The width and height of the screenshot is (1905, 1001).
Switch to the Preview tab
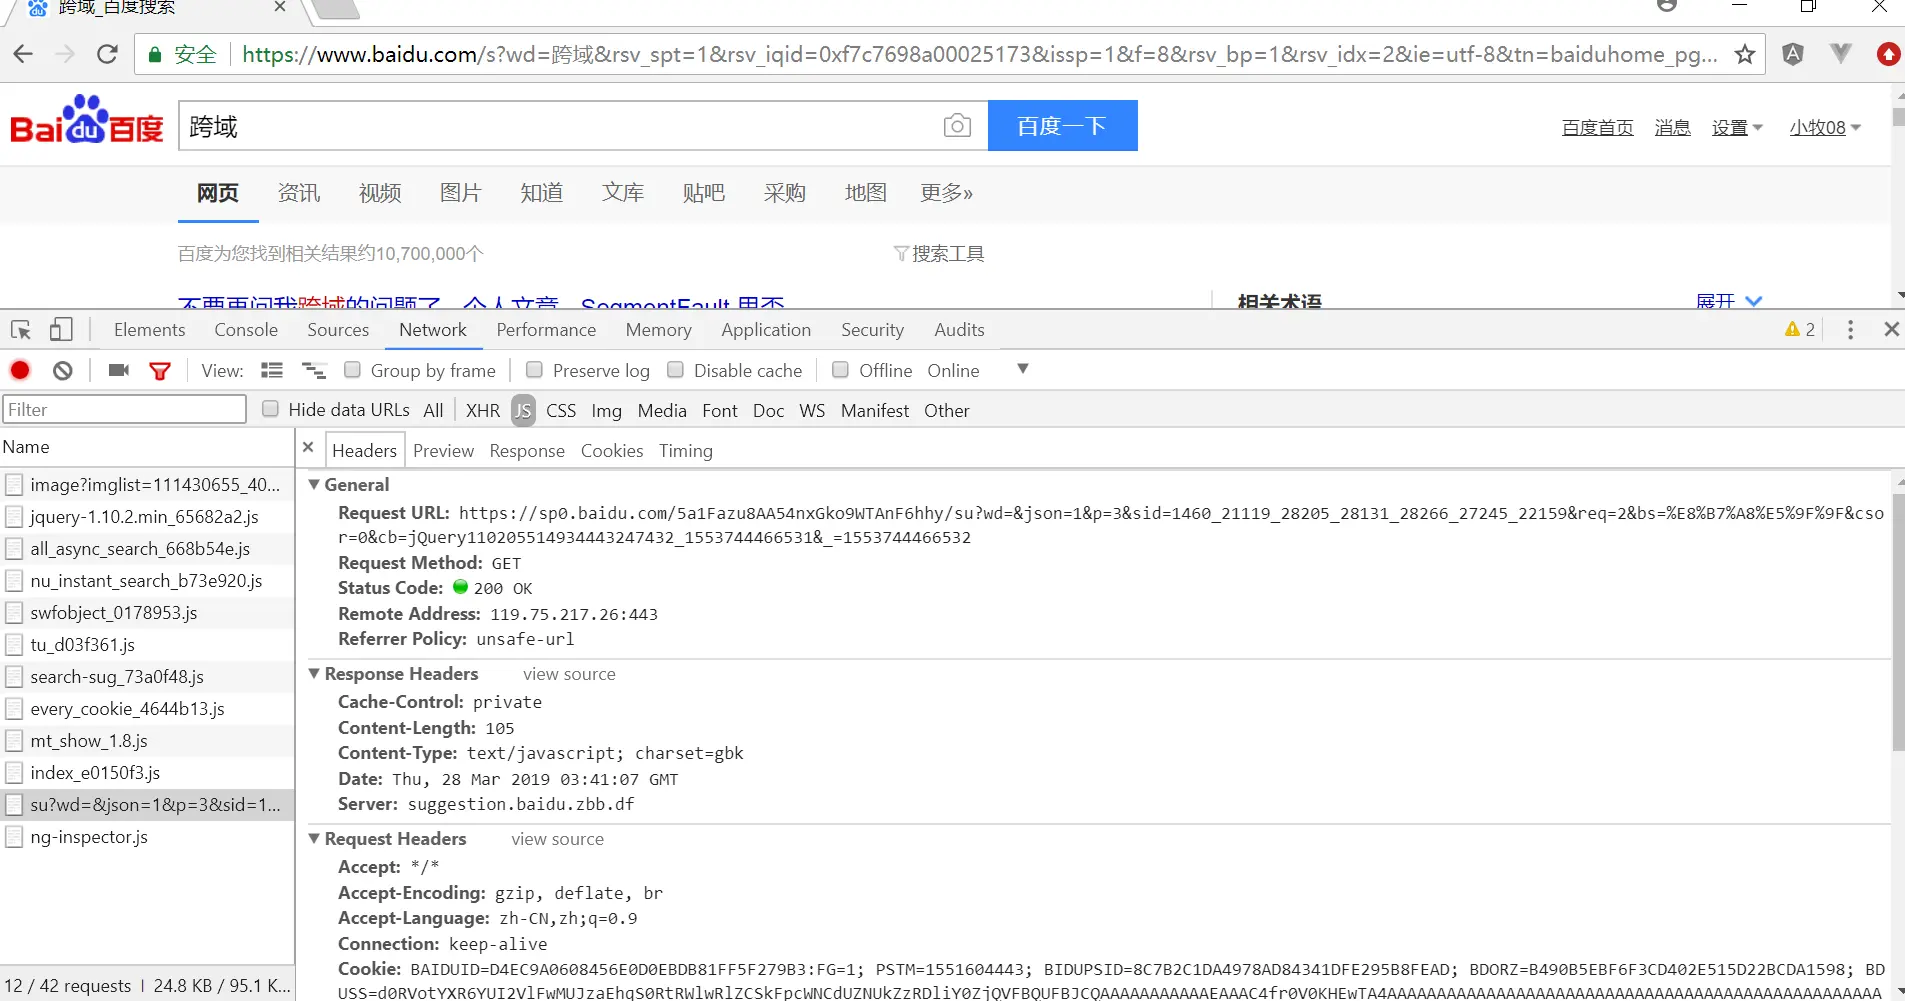[443, 451]
